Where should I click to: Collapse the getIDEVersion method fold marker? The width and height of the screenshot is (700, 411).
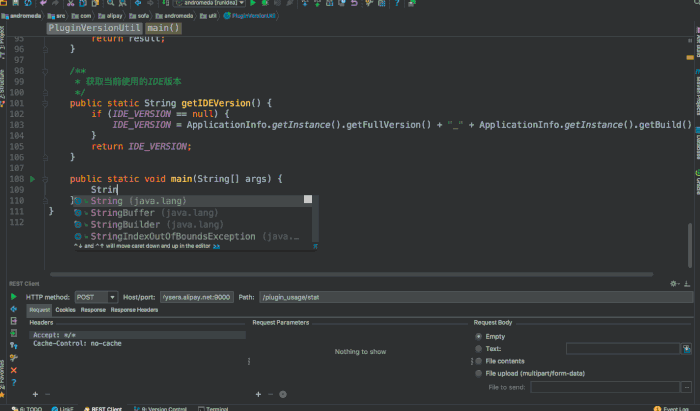pos(46,103)
